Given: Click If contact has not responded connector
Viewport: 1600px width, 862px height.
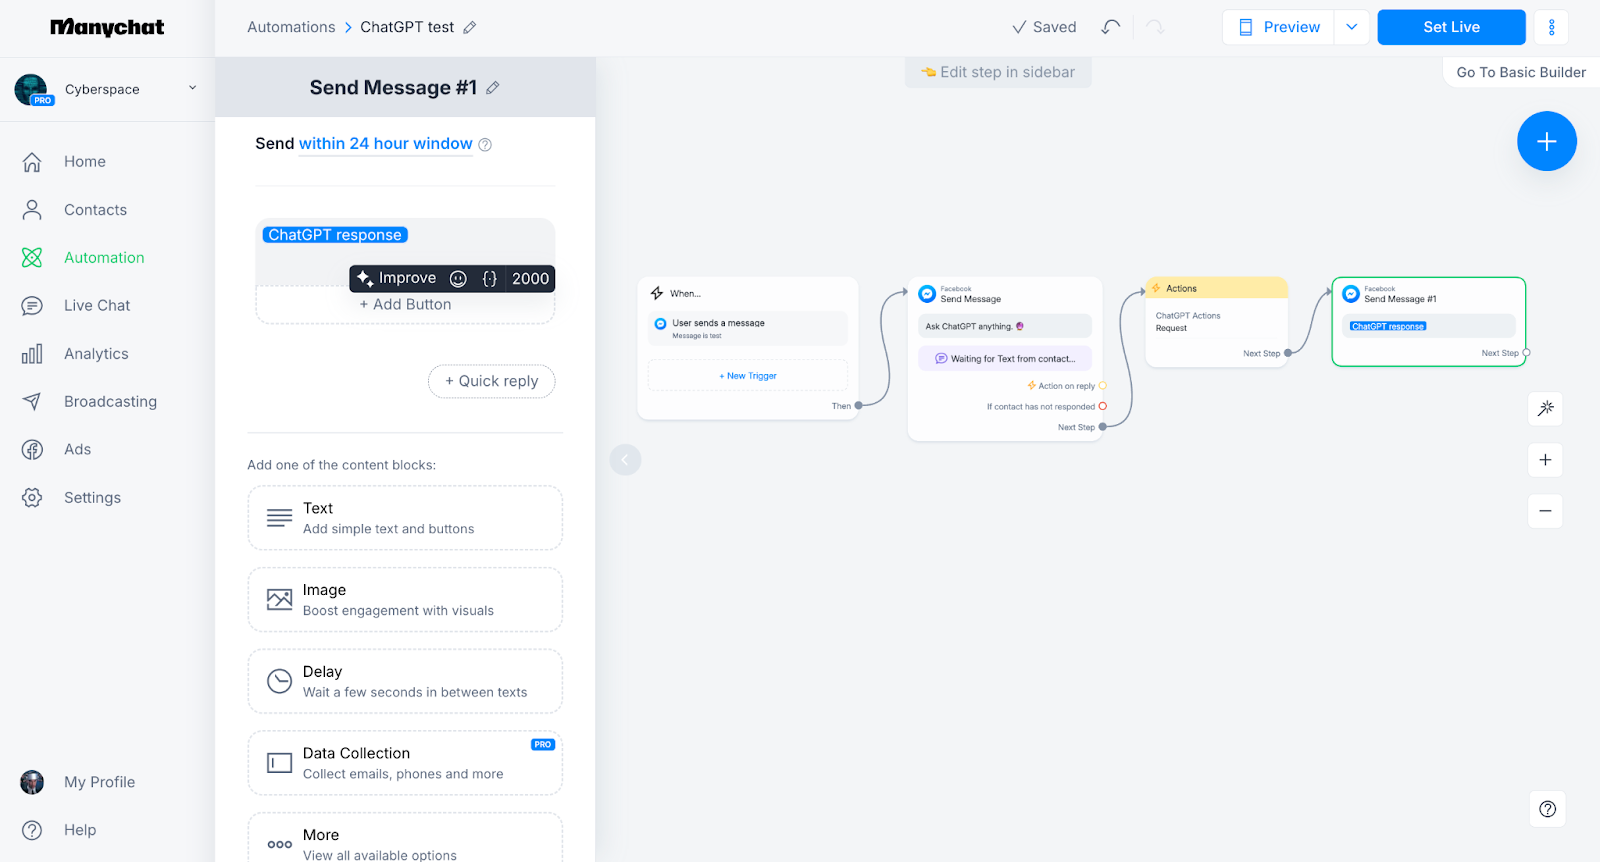Looking at the screenshot, I should tap(1103, 407).
